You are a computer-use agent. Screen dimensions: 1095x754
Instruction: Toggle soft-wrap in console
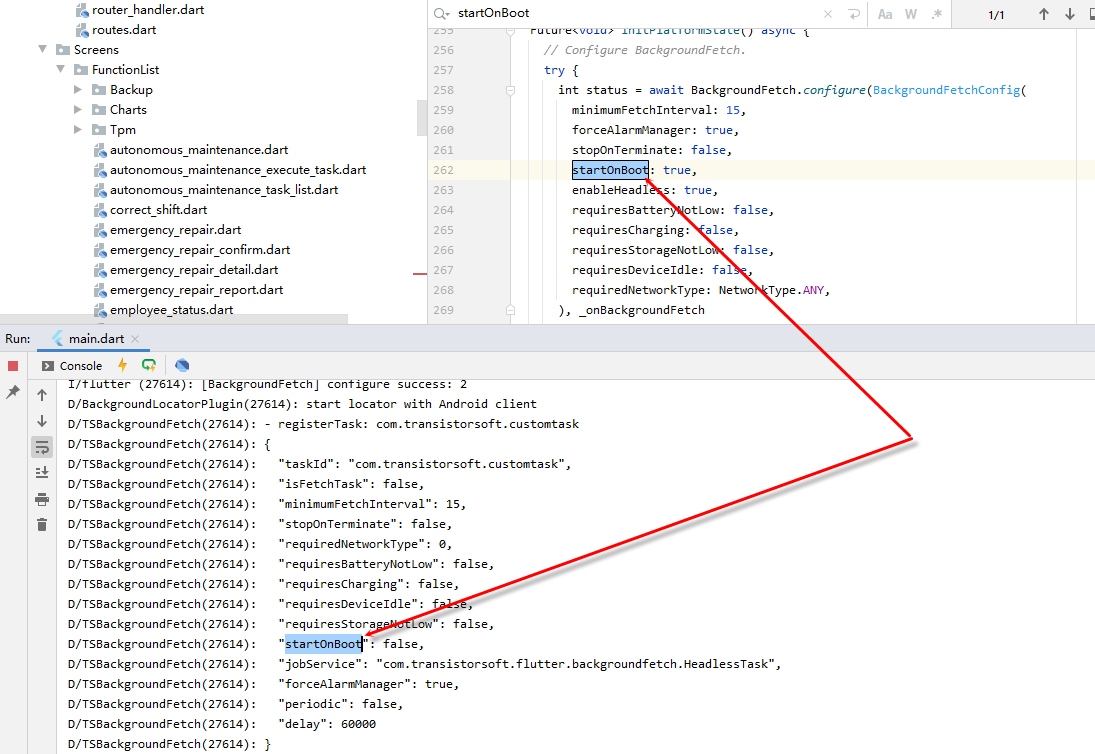click(42, 447)
